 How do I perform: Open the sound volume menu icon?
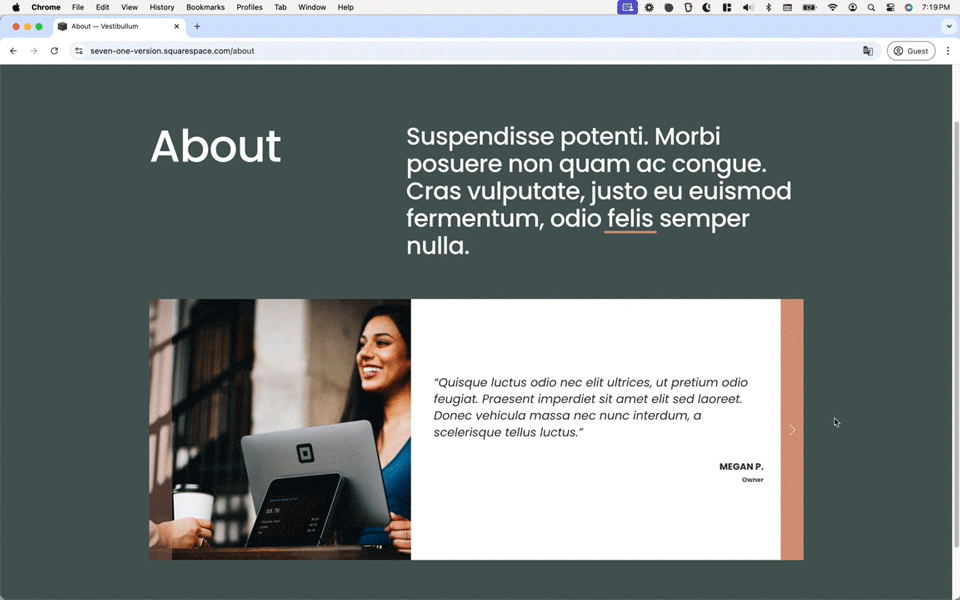[748, 7]
